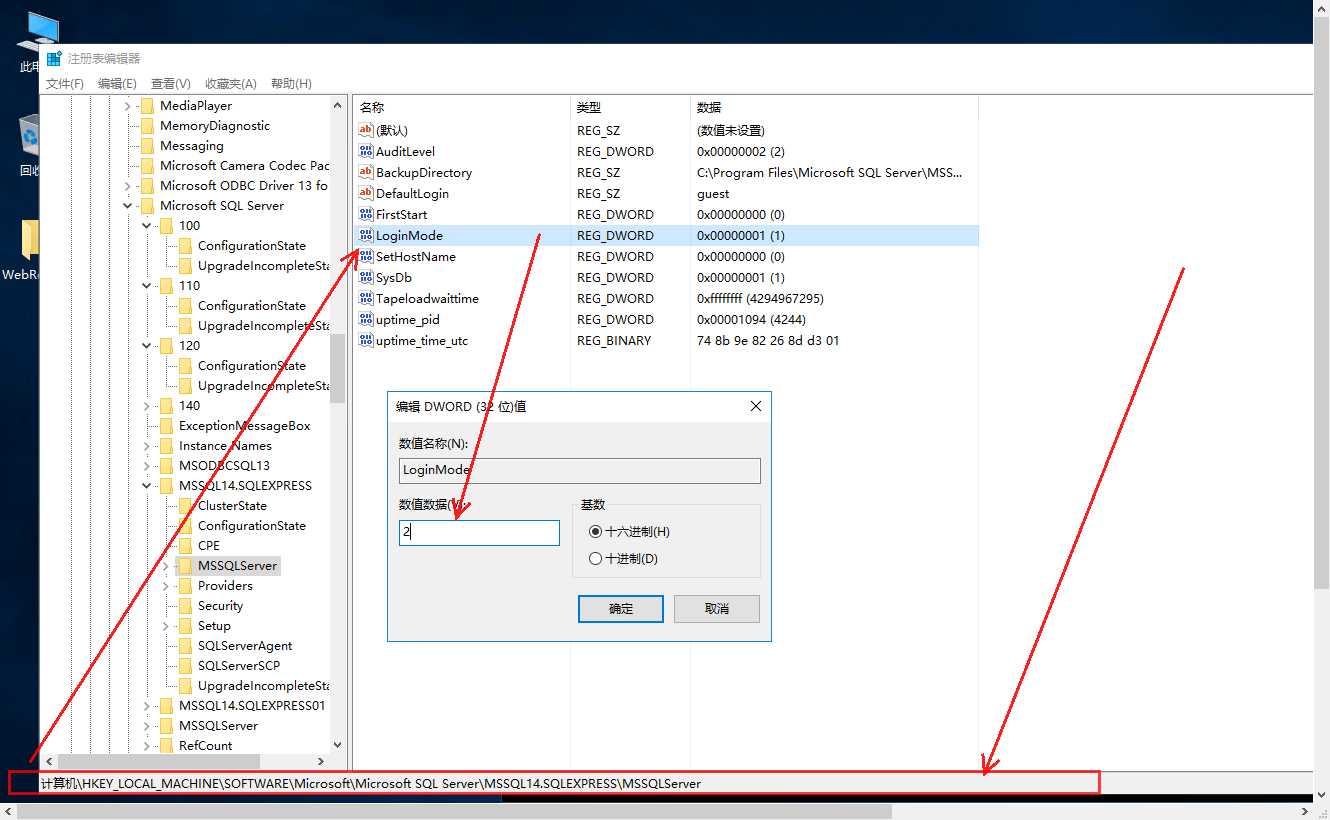Click the Registry Editor title bar icon
The width and height of the screenshot is (1330, 820).
pyautogui.click(x=54, y=59)
